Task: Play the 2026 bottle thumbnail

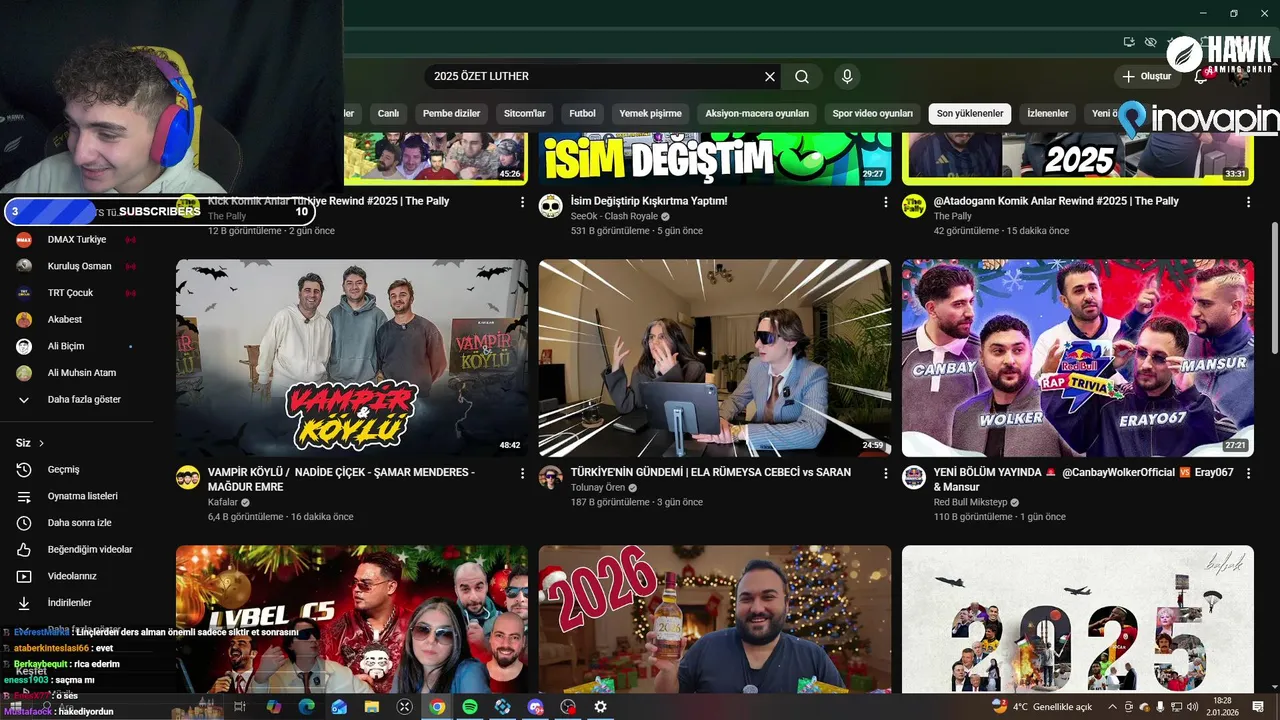Action: click(x=715, y=619)
